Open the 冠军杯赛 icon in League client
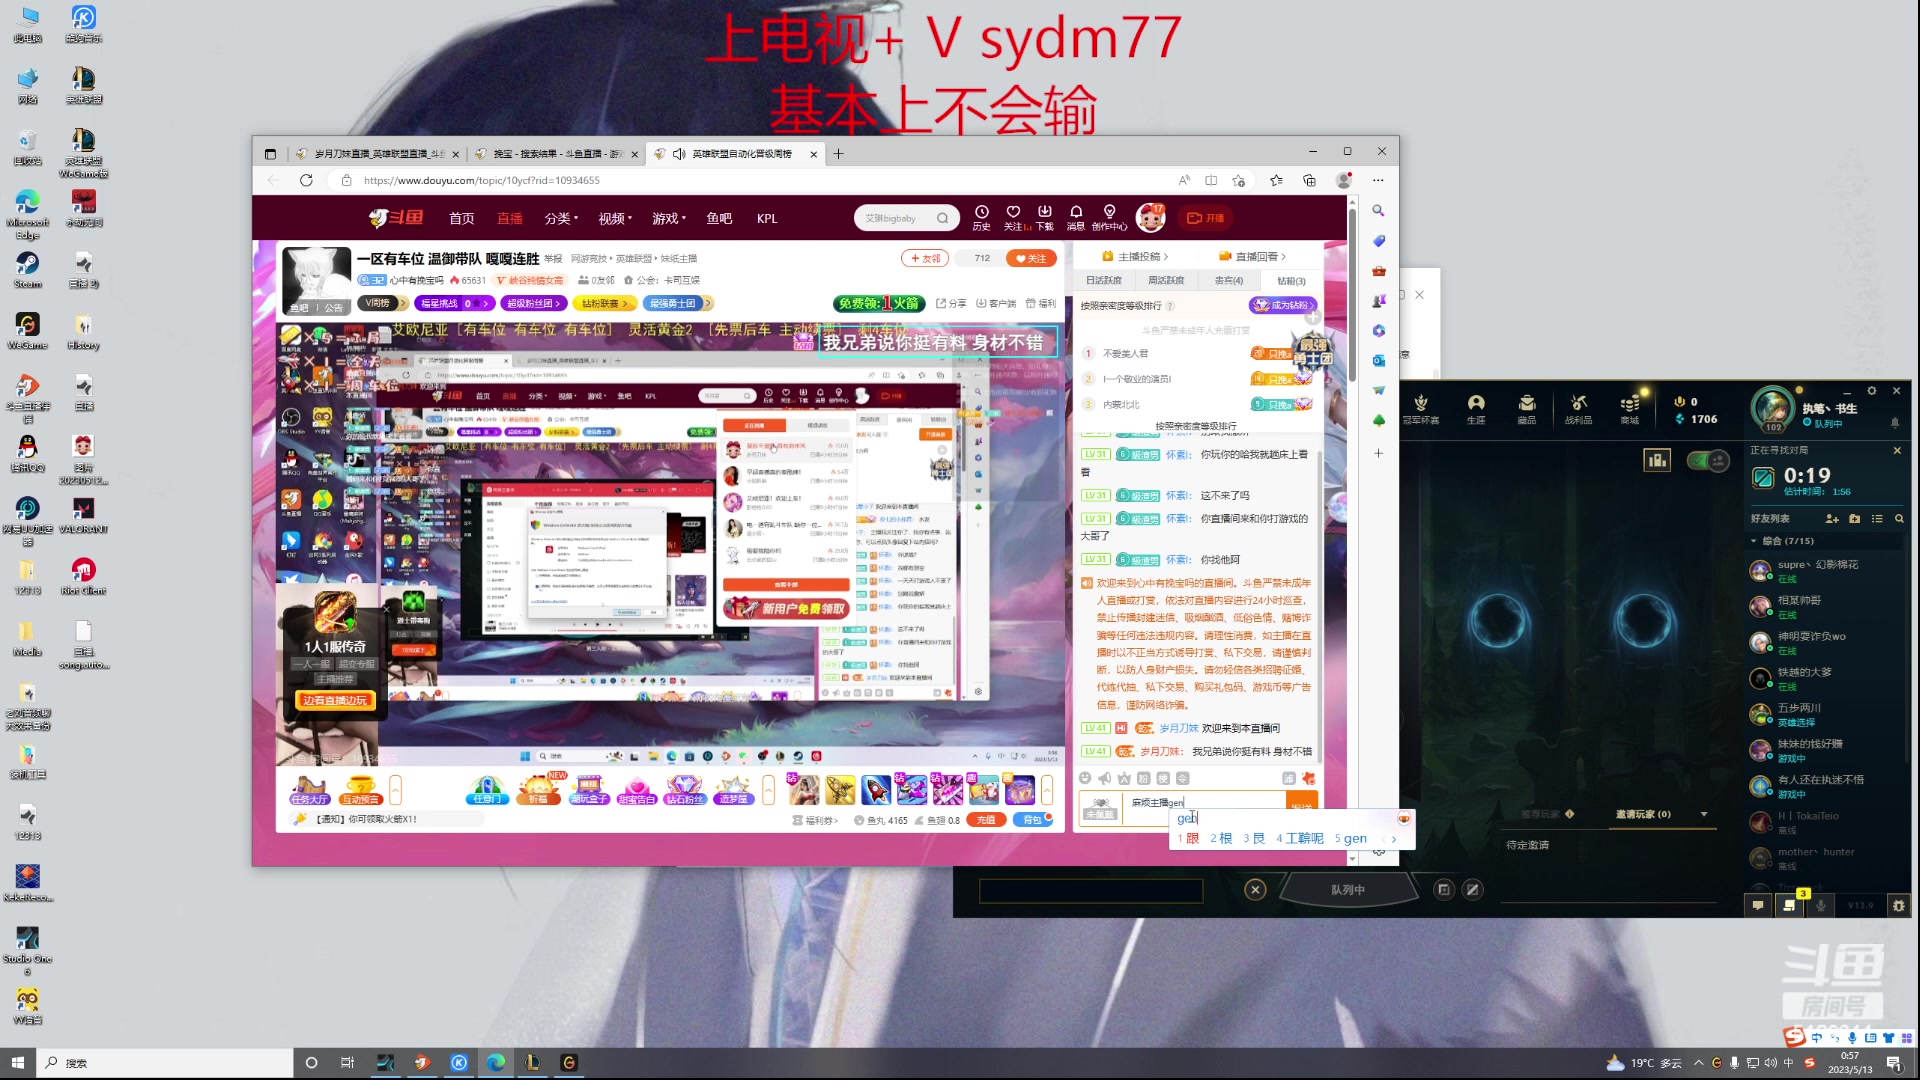This screenshot has width=1920, height=1080. [x=1421, y=409]
